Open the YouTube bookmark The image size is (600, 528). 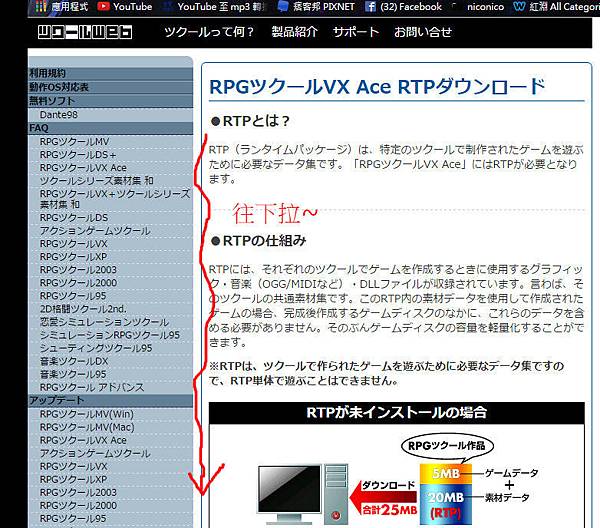[124, 7]
